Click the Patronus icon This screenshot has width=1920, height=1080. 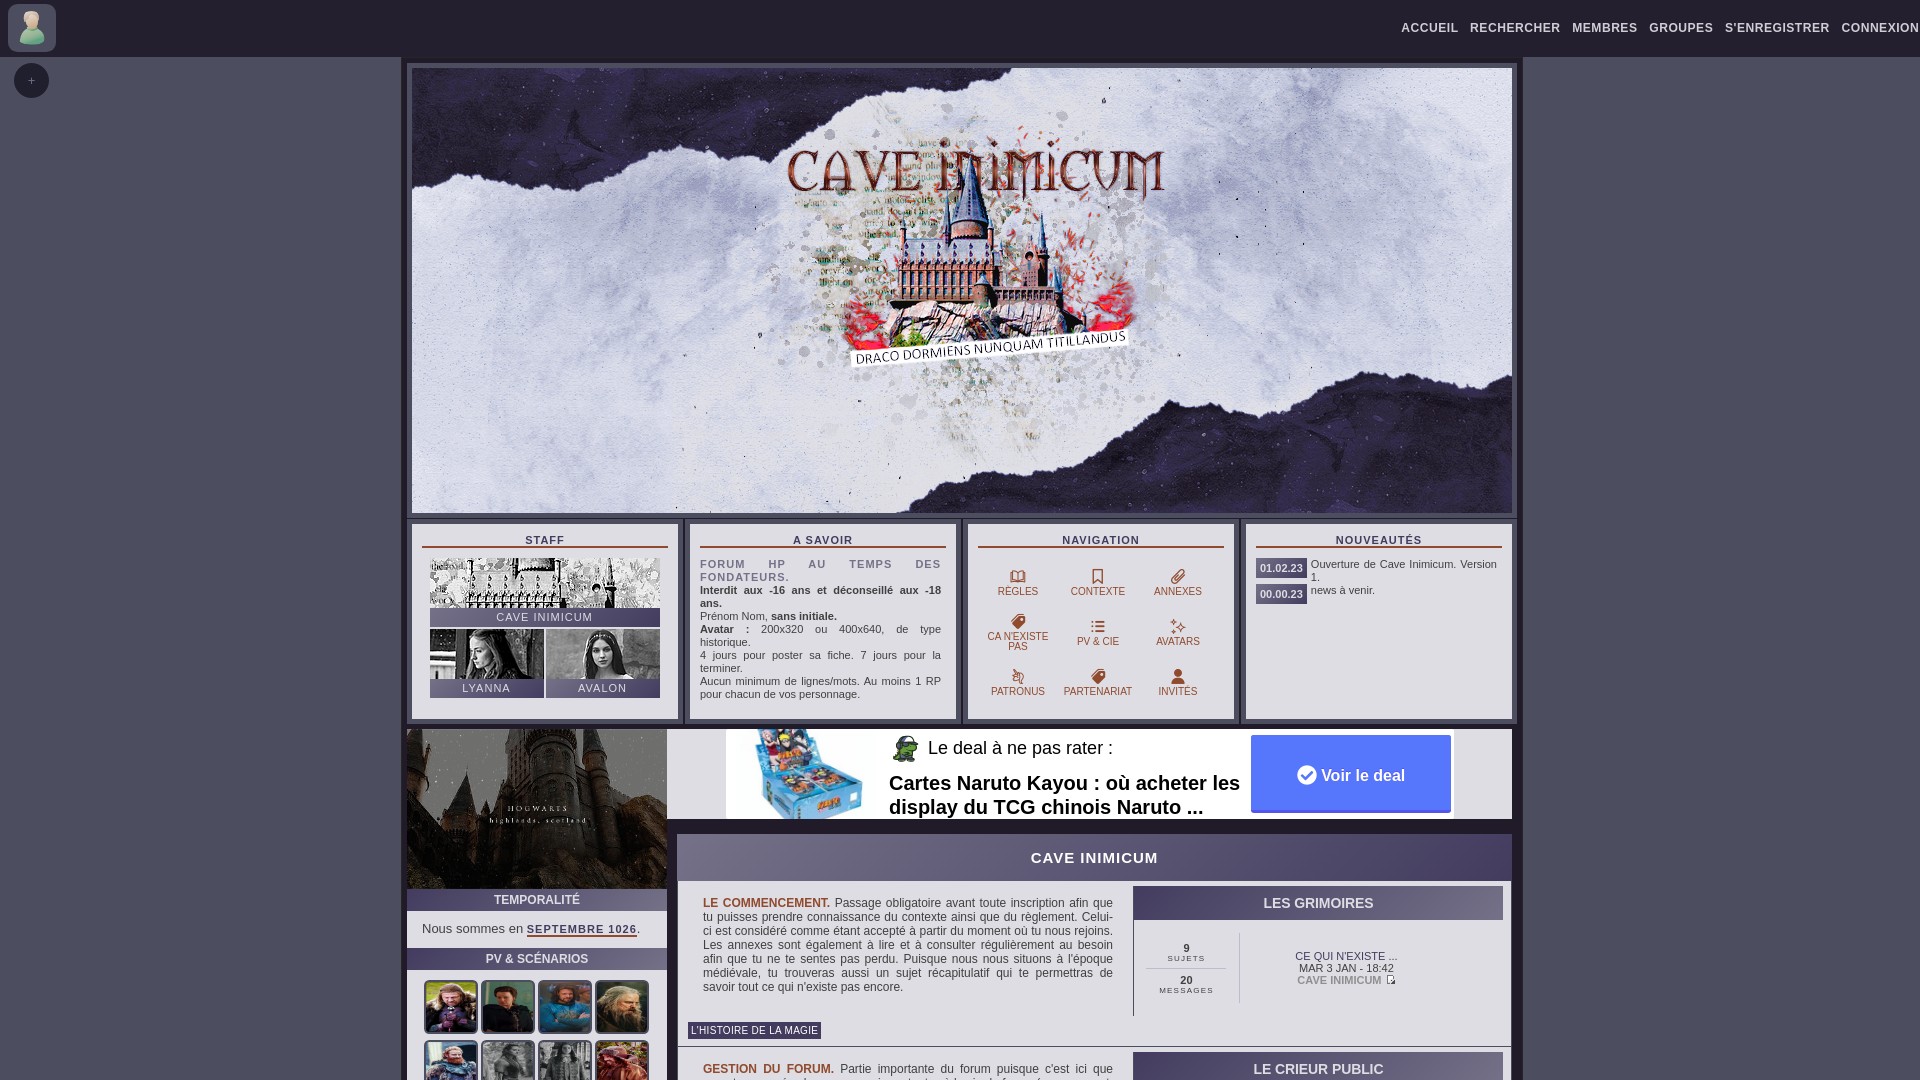coord(1018,677)
